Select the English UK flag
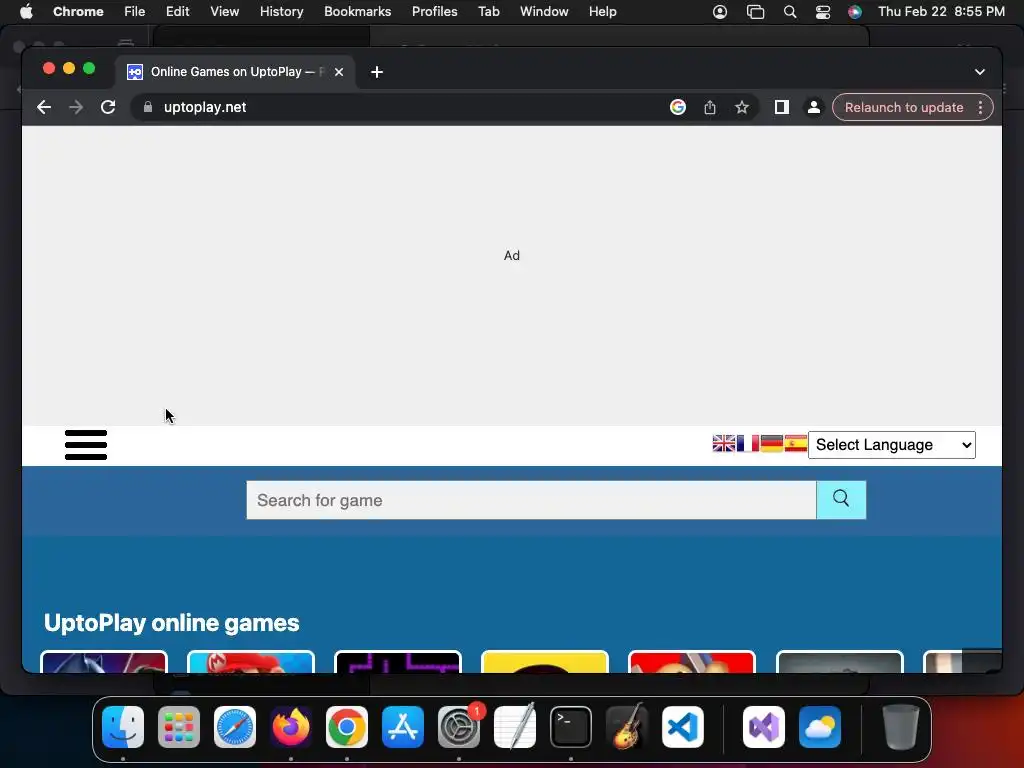Screen dimensions: 1024x768 pyautogui.click(x=724, y=444)
